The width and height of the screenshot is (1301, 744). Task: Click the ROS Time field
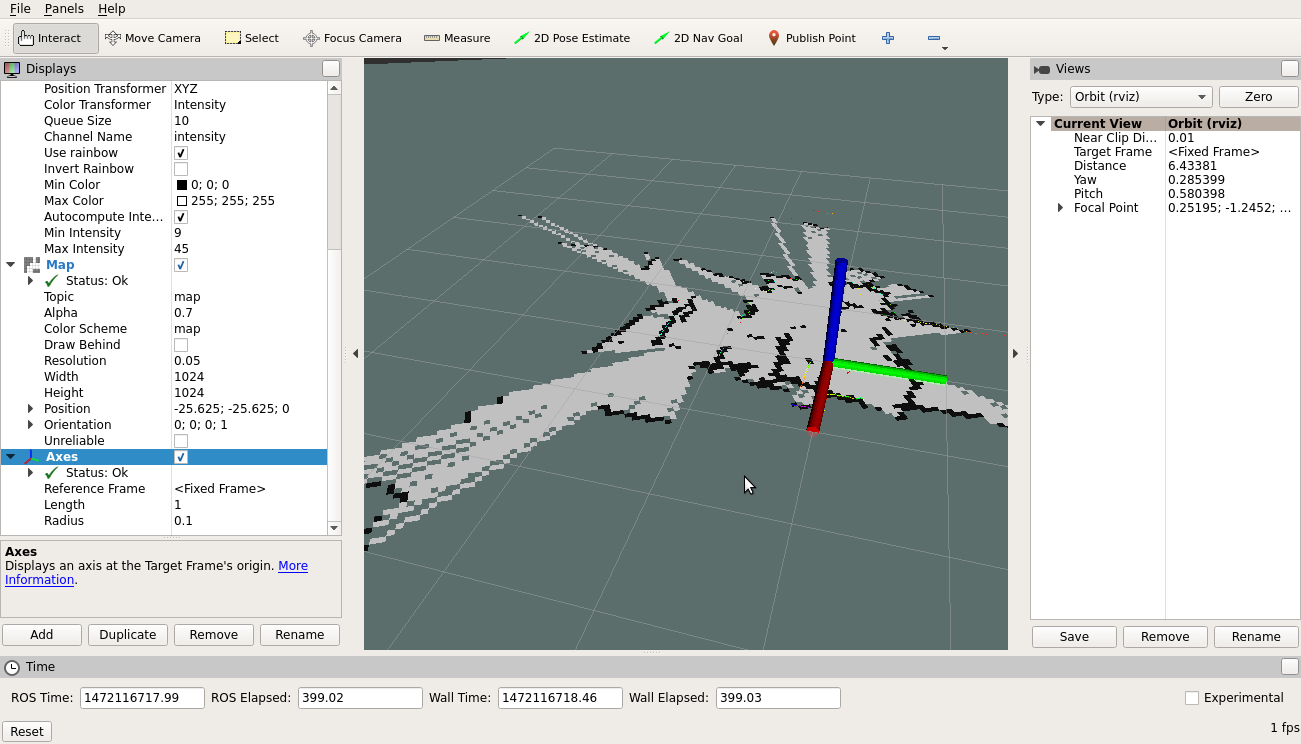(142, 698)
